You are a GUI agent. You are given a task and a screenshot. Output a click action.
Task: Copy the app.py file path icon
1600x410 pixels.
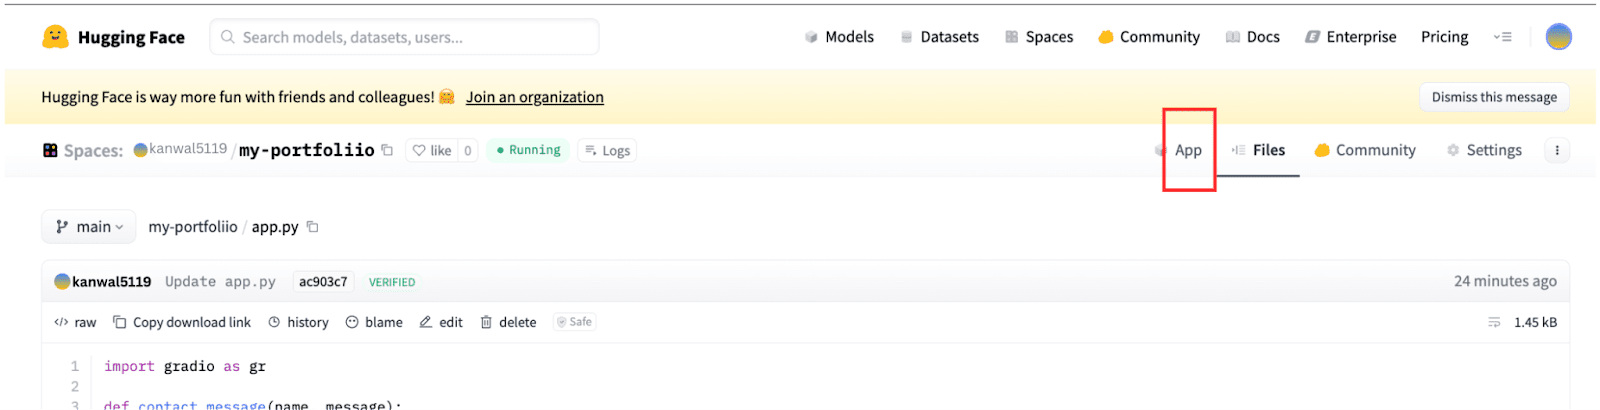coord(313,227)
